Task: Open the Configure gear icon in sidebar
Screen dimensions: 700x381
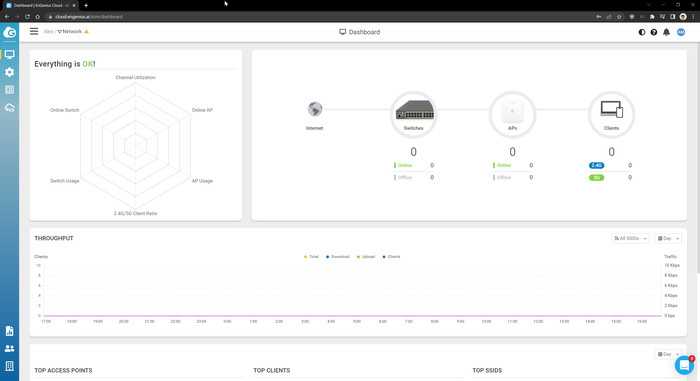Action: 9,72
